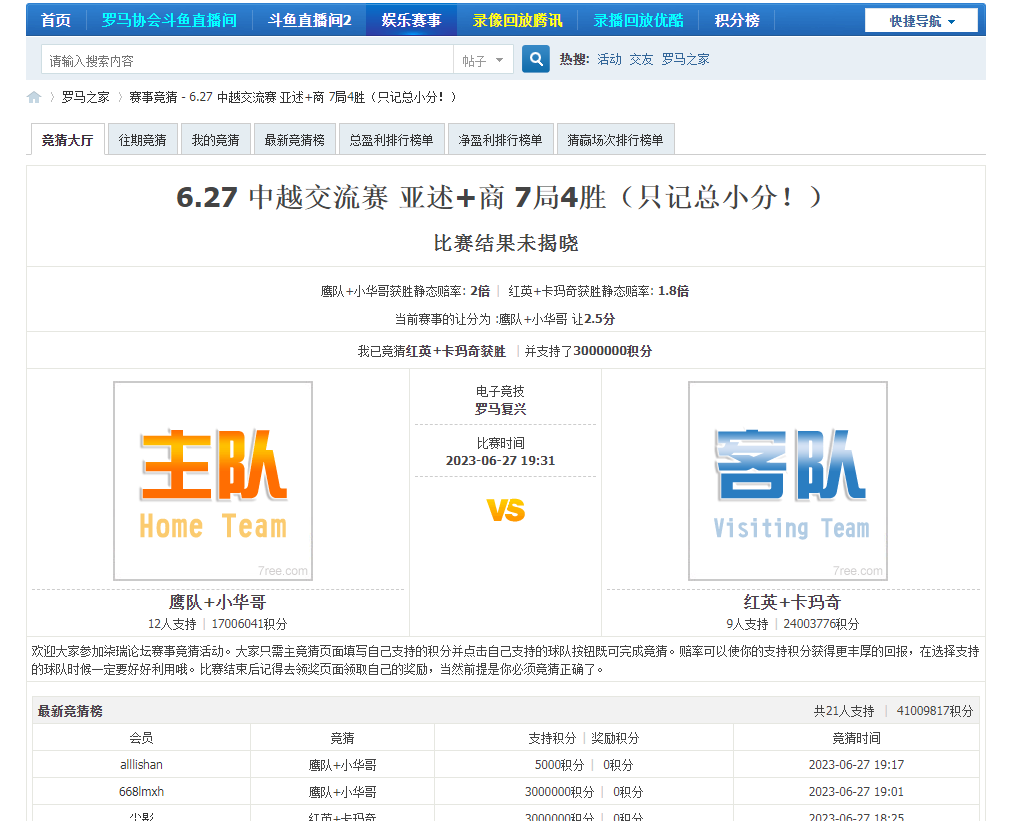
Task: Select 录像回放腾讯 in the nav bar
Action: (x=517, y=21)
